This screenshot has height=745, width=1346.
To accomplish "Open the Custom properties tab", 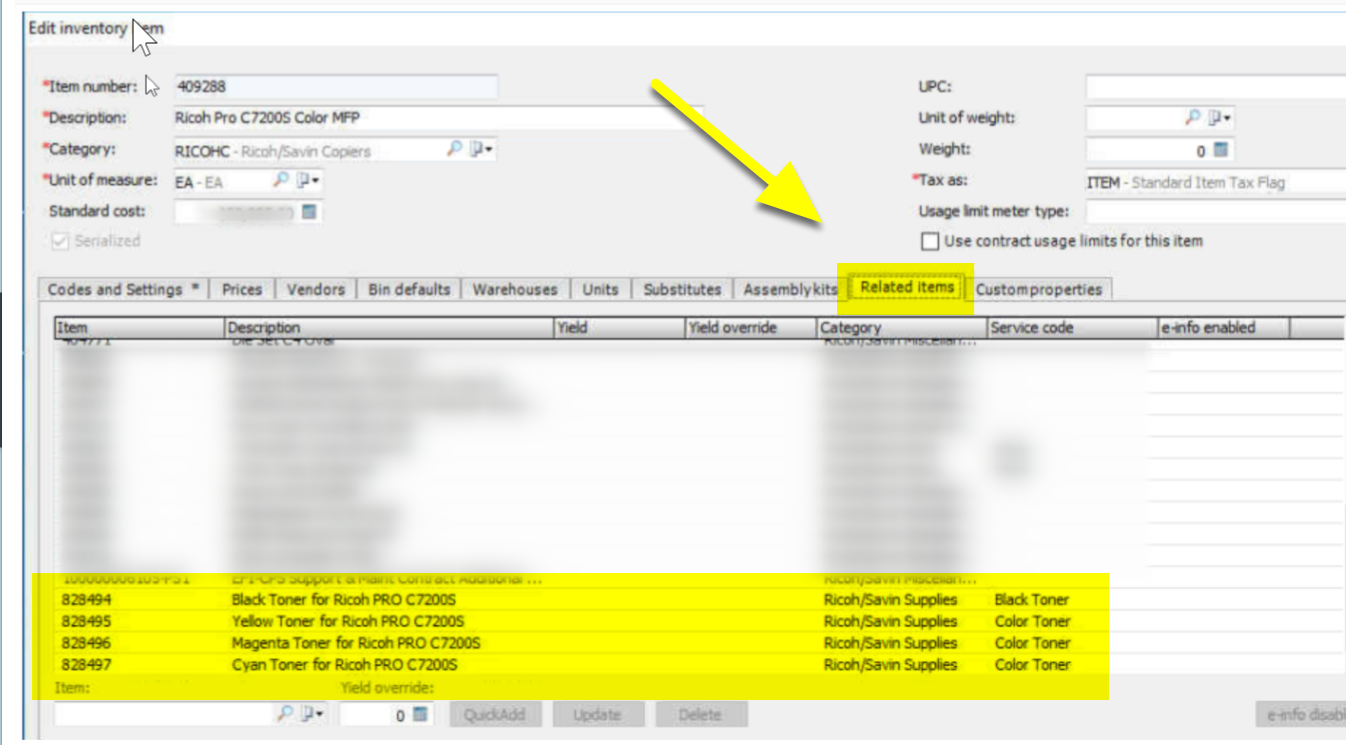I will (x=1039, y=289).
